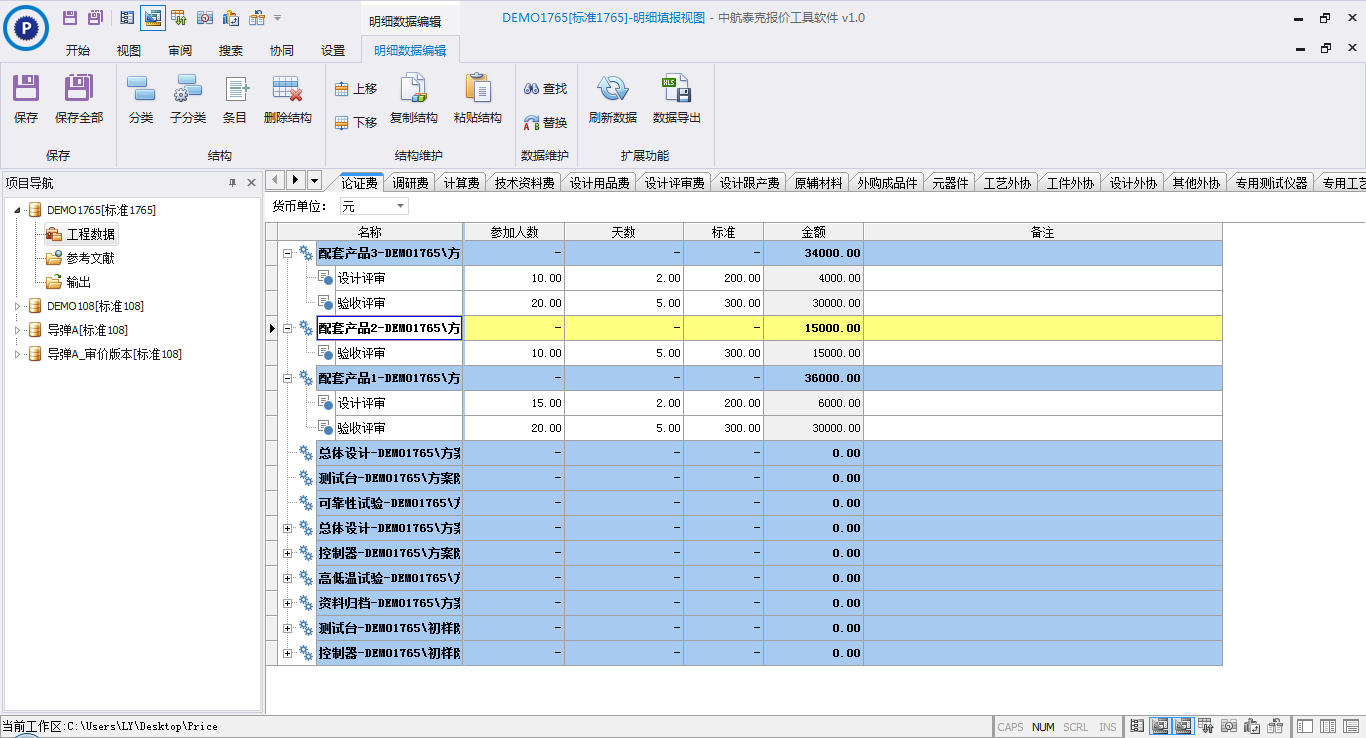Open the quick access toolbar customize arrow

pos(277,18)
